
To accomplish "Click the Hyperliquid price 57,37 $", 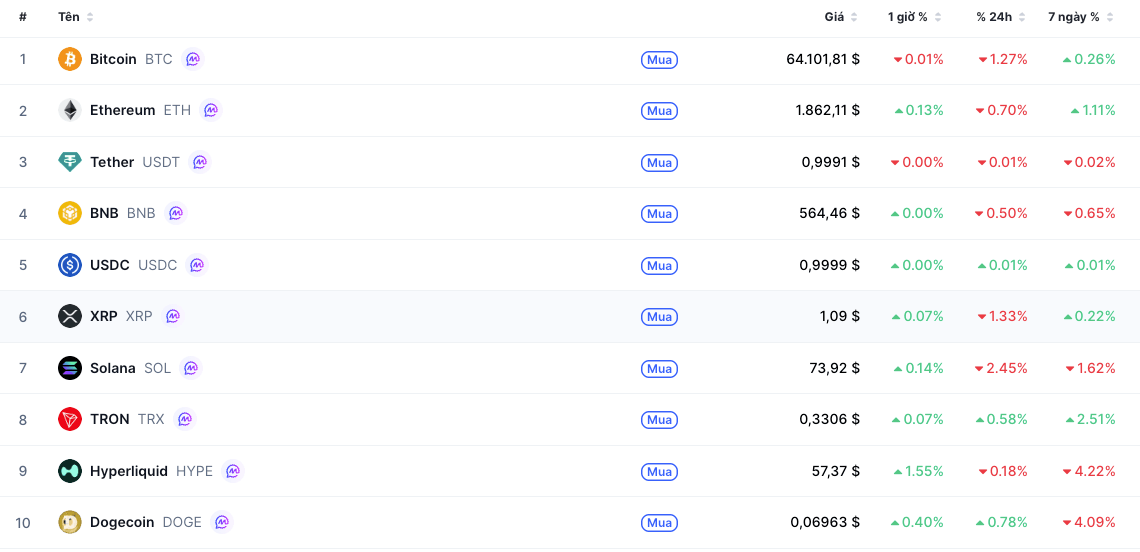I will [836, 471].
